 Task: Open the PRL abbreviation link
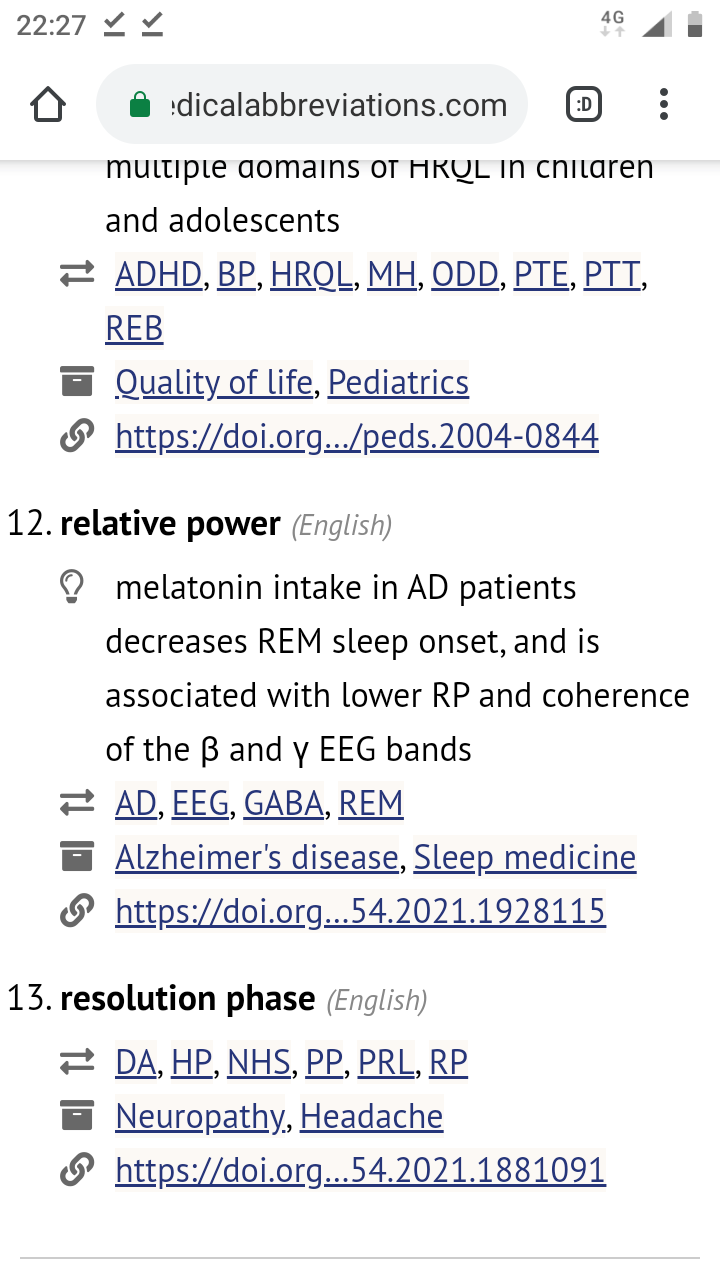pyautogui.click(x=386, y=1062)
